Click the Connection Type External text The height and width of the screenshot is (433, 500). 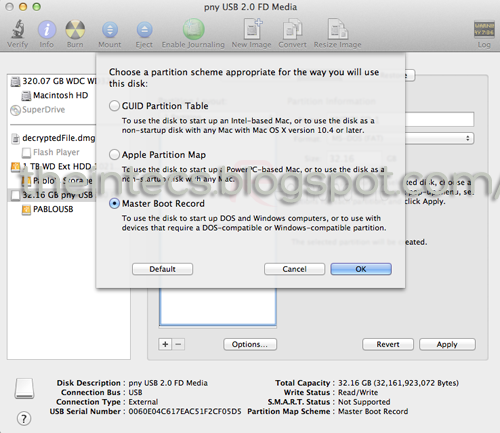point(143,402)
